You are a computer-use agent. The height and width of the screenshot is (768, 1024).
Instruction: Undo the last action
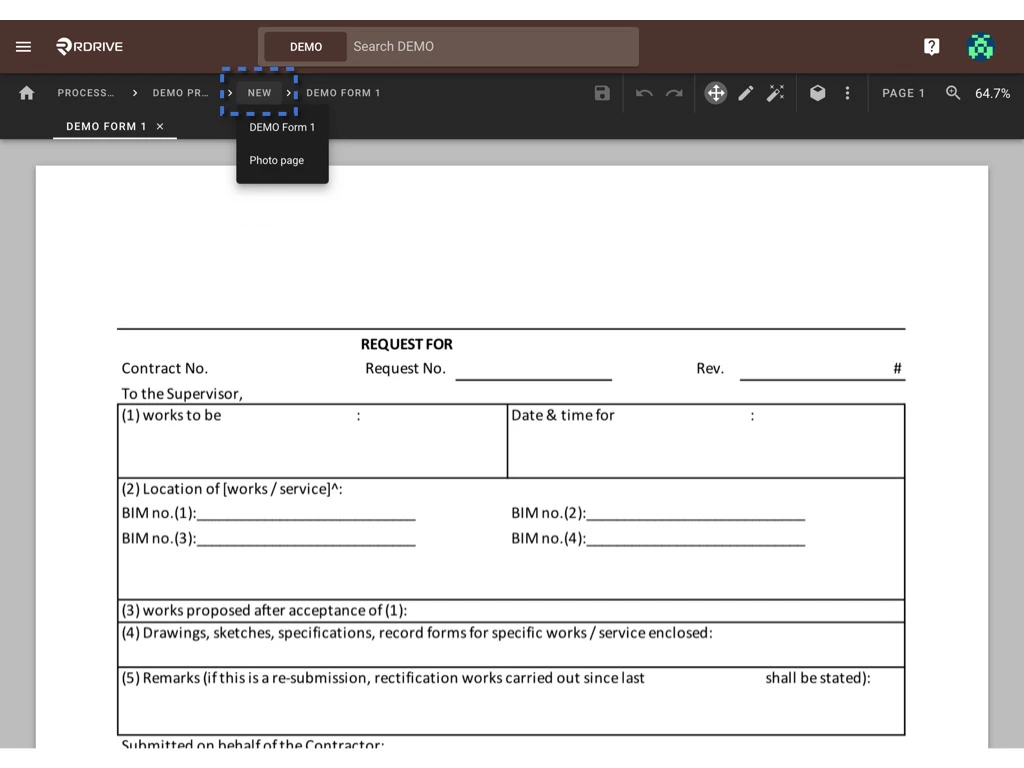click(643, 92)
